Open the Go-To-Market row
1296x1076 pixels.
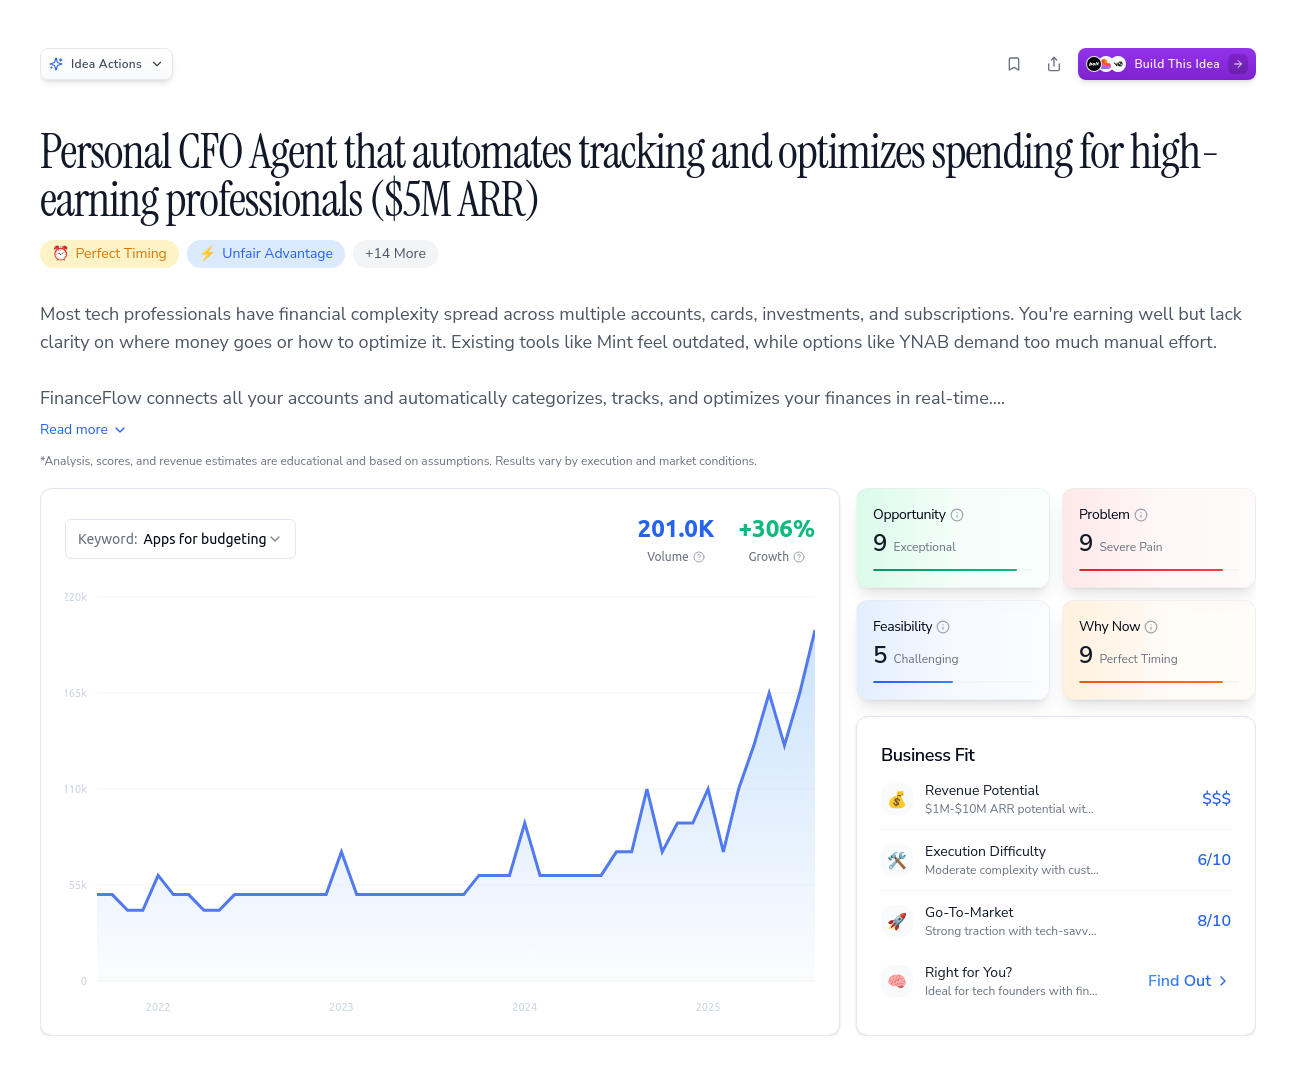tap(1055, 921)
